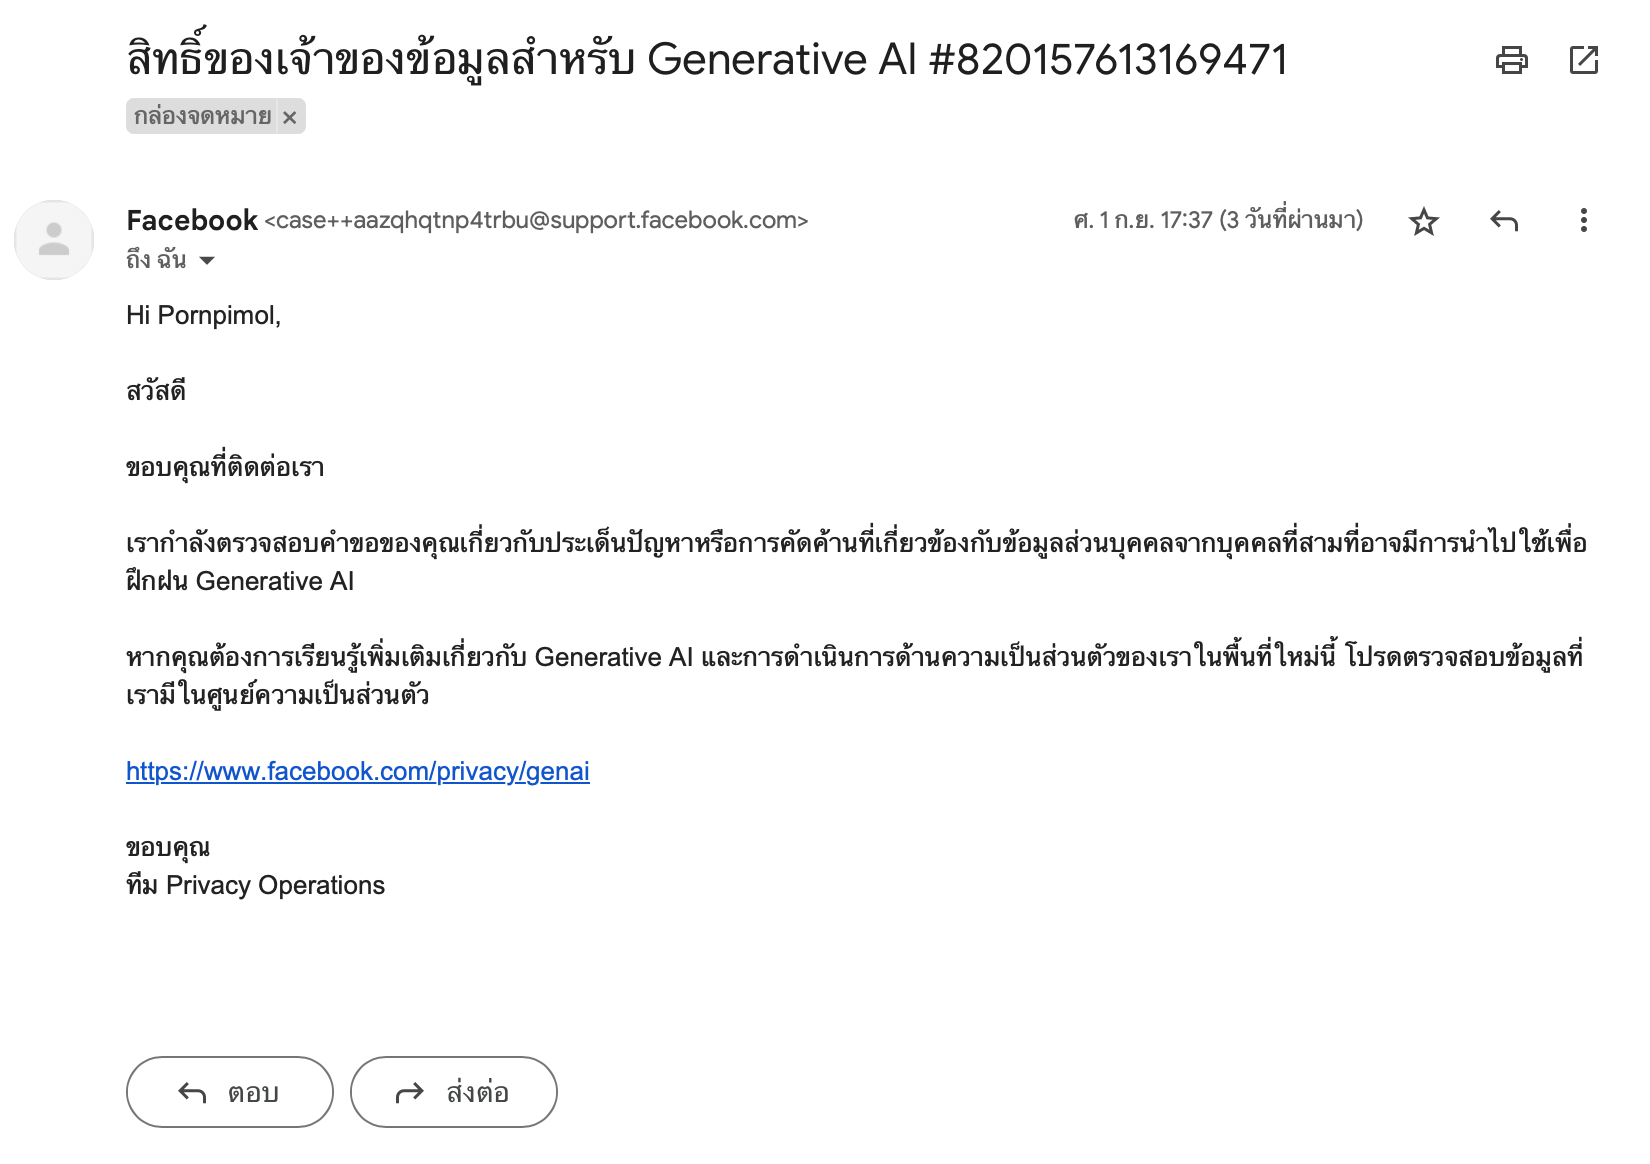Open the email in a new window
This screenshot has width=1650, height=1164.
pos(1584,60)
